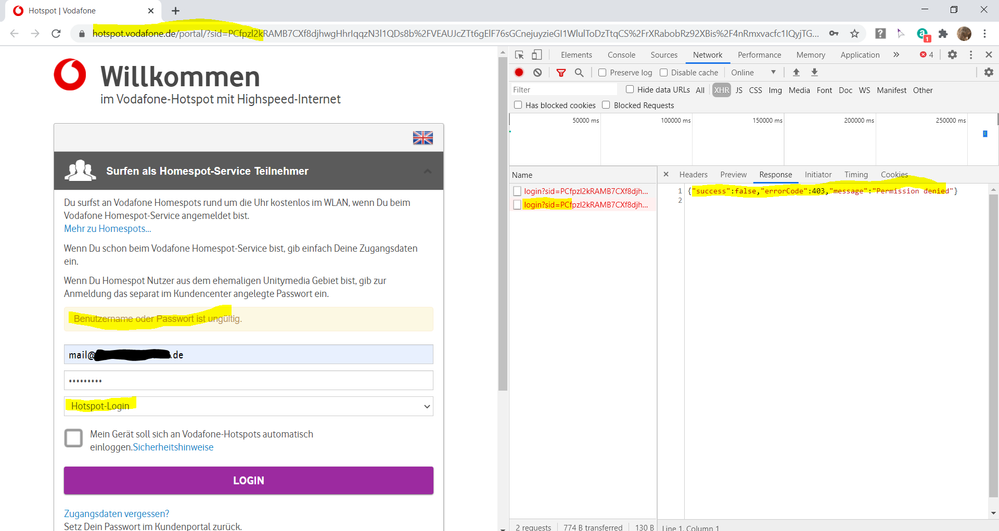Close the DevTools panel
Screen dimensions: 999x531
tap(989, 55)
